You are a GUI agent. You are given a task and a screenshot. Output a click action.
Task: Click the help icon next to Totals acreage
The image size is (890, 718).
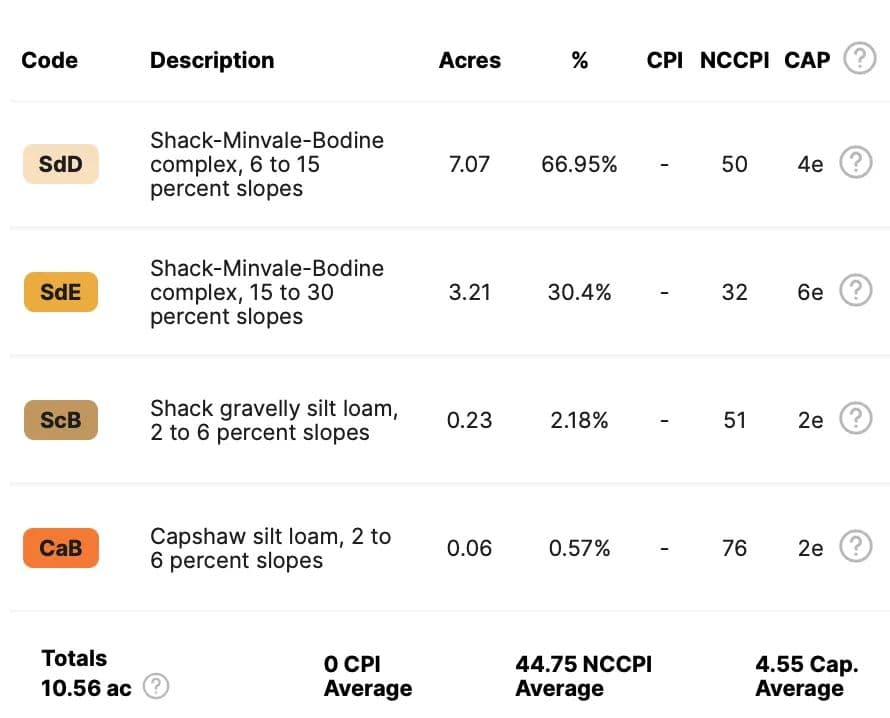(157, 688)
